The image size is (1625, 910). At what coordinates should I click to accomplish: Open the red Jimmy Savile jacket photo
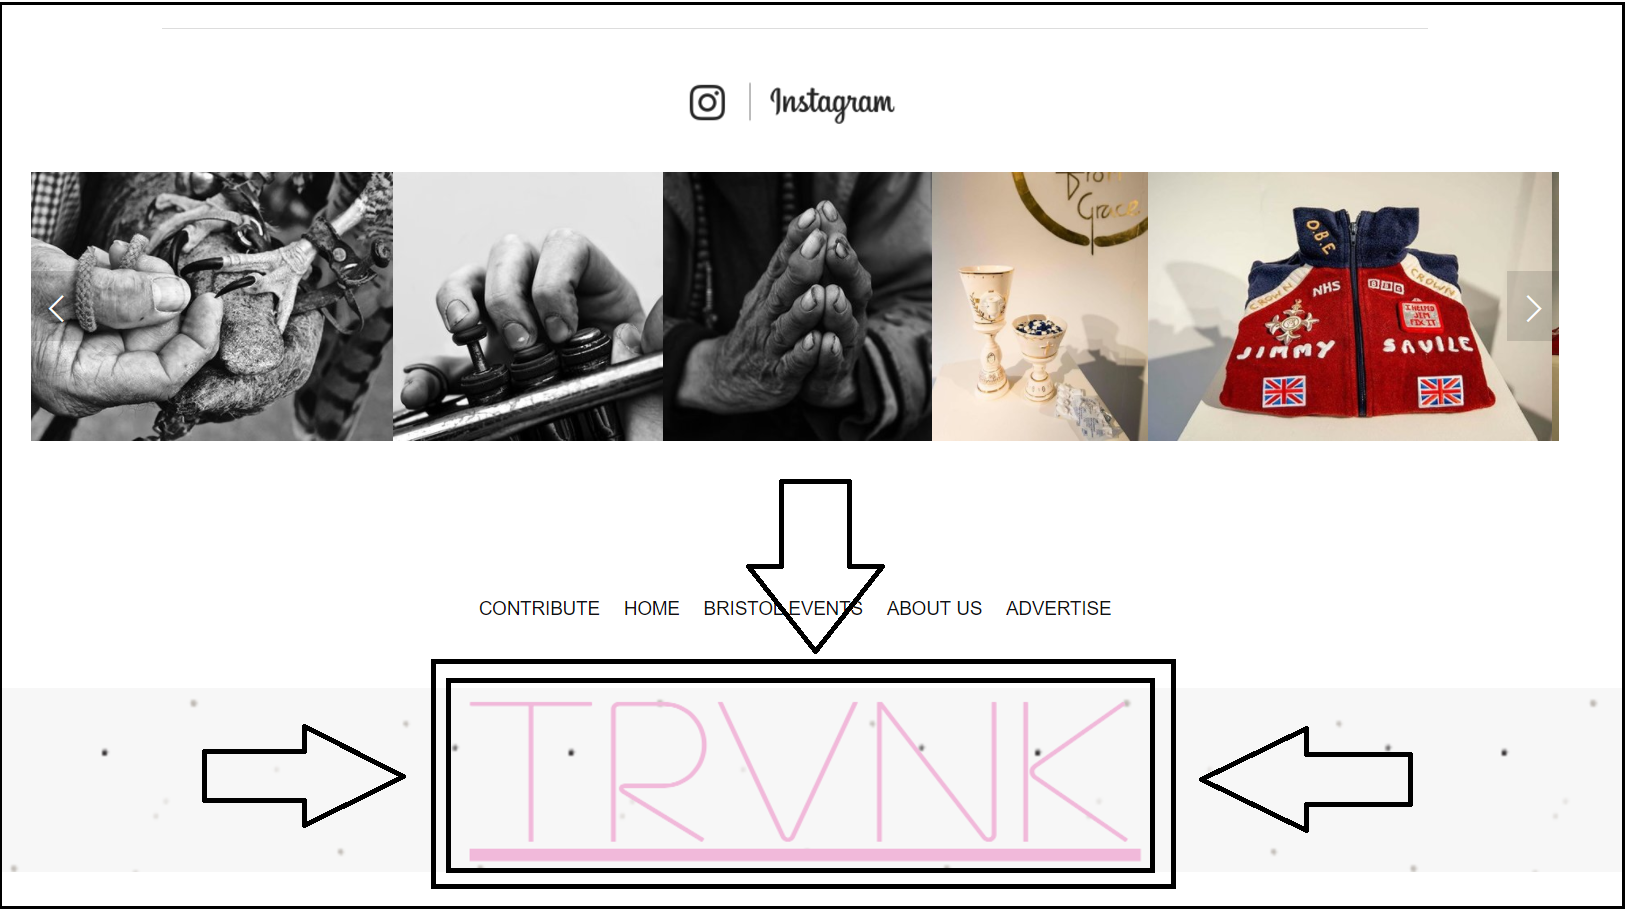(1350, 306)
